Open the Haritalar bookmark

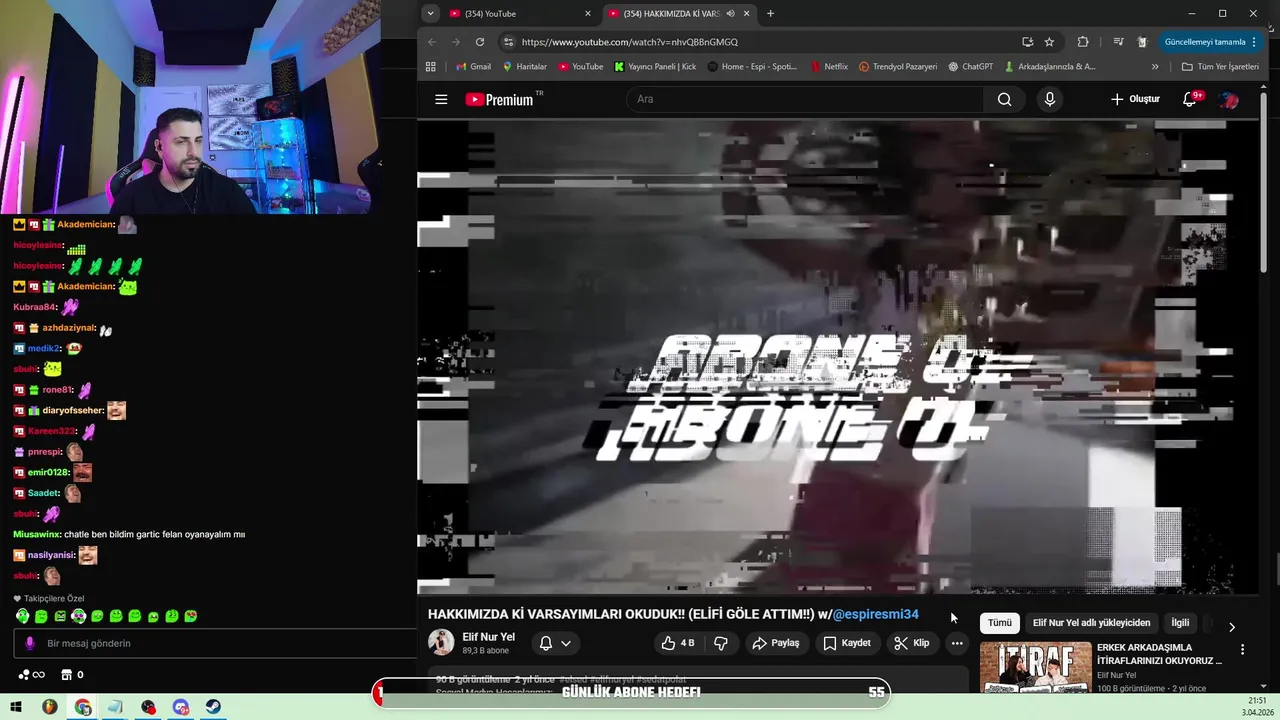coord(525,66)
